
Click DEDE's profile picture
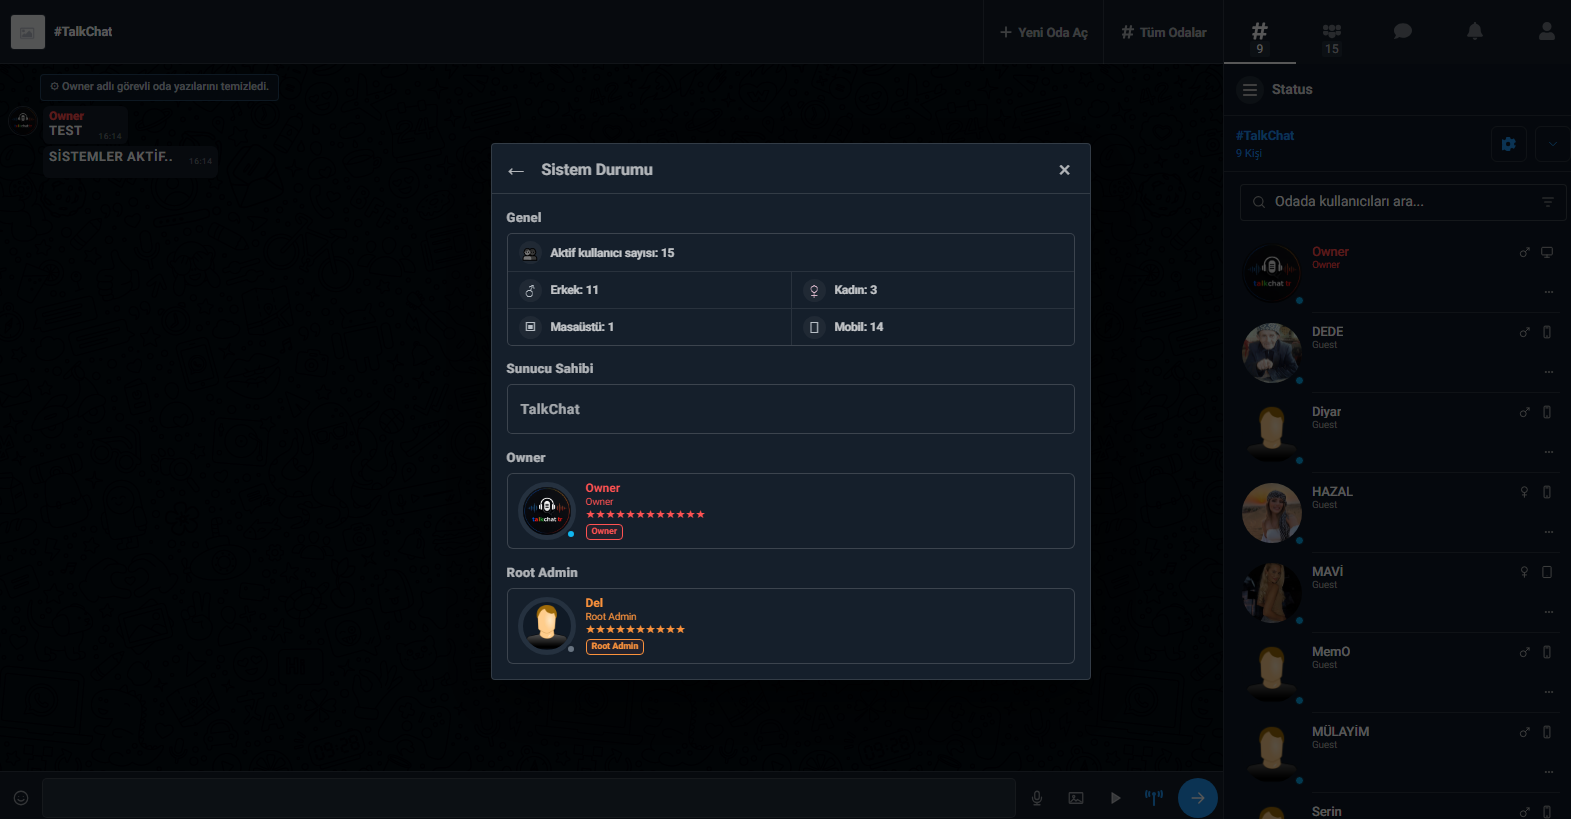1272,353
